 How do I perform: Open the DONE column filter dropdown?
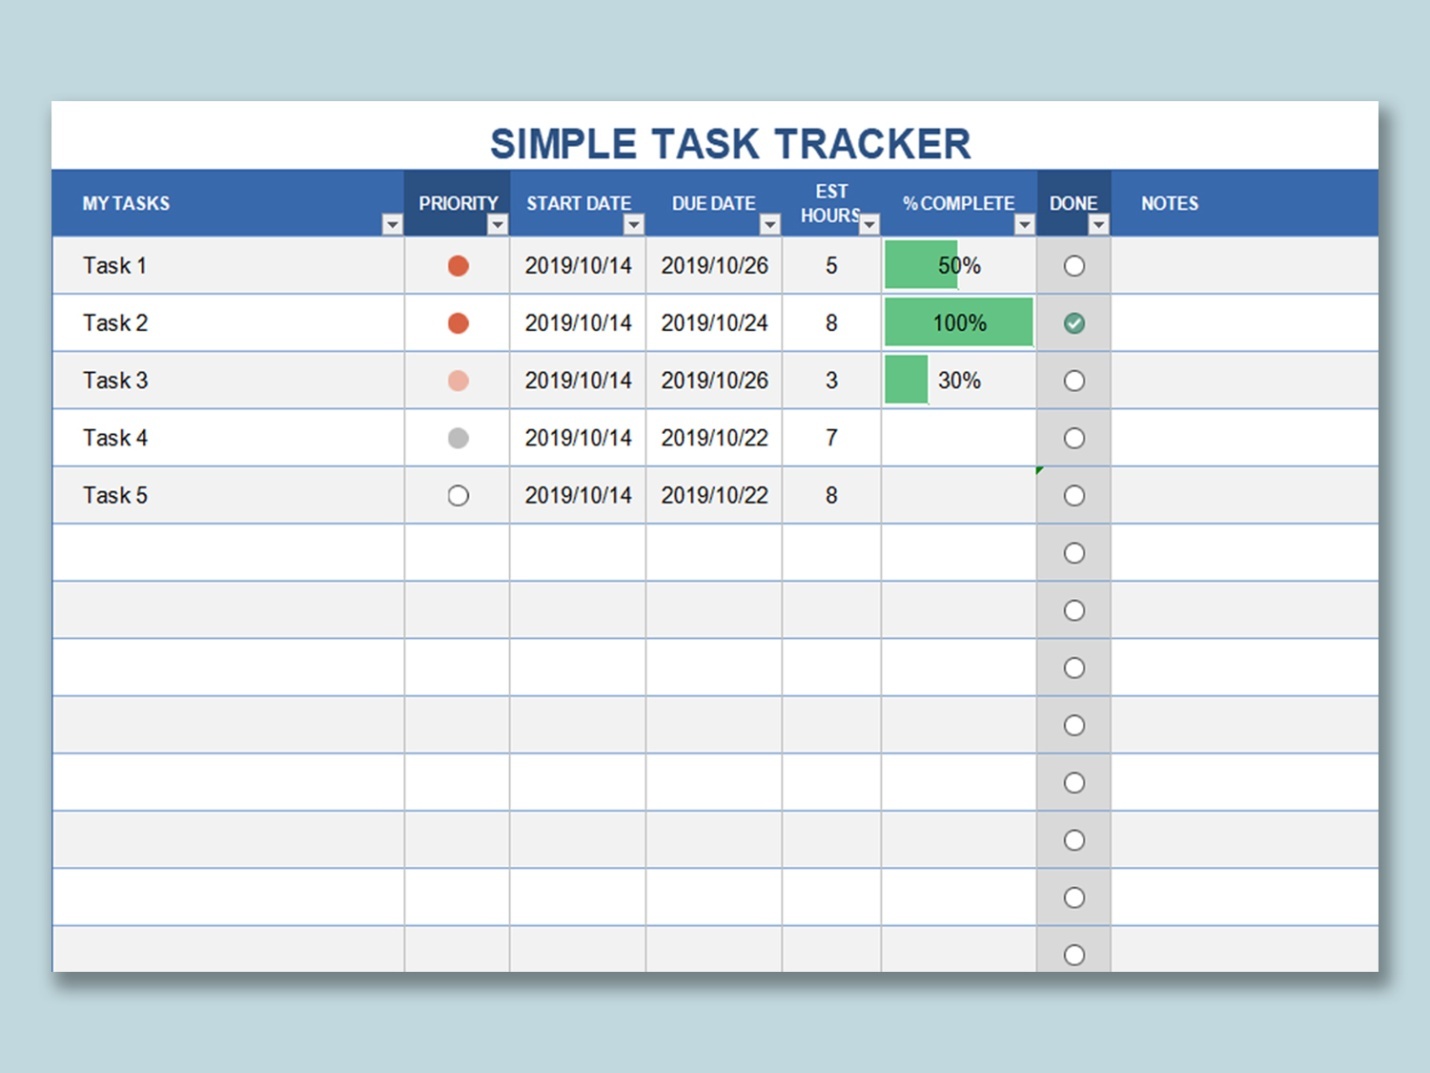pos(1100,224)
